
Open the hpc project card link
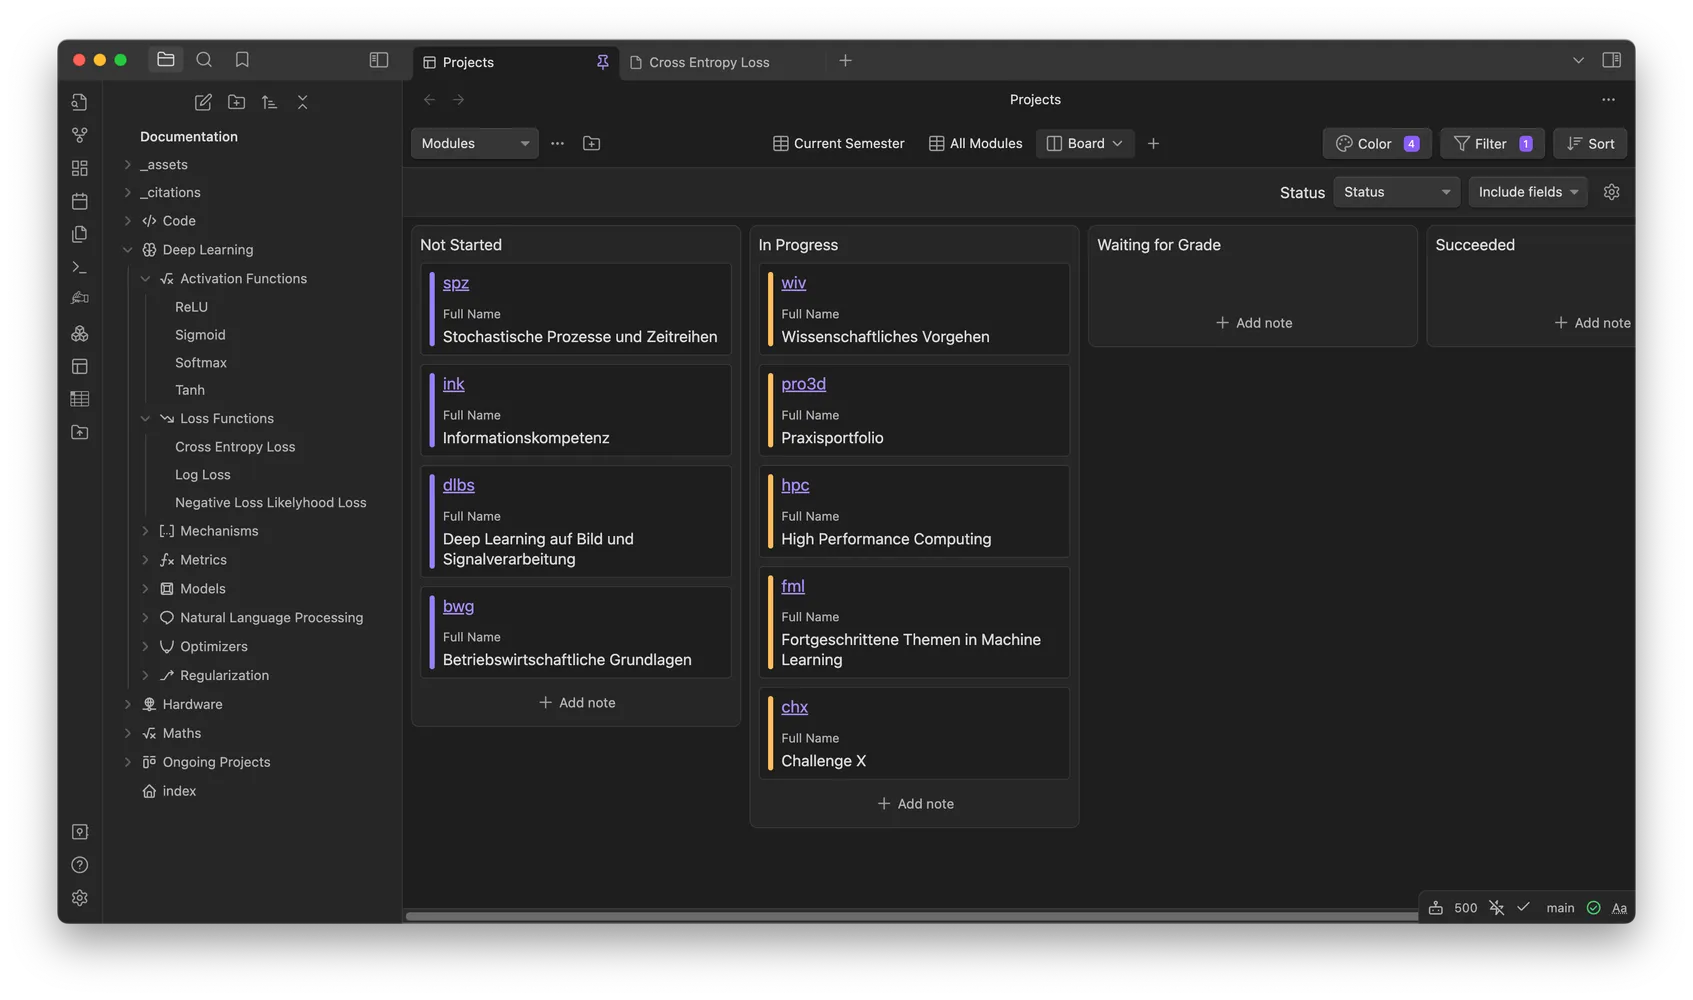tap(794, 484)
